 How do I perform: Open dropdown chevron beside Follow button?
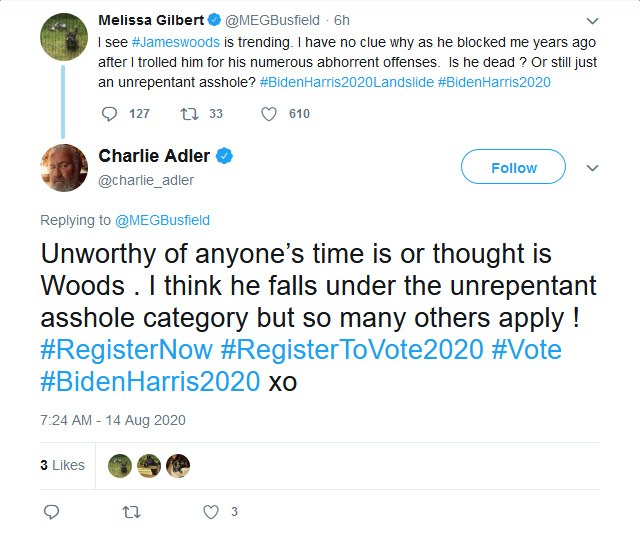pos(592,168)
